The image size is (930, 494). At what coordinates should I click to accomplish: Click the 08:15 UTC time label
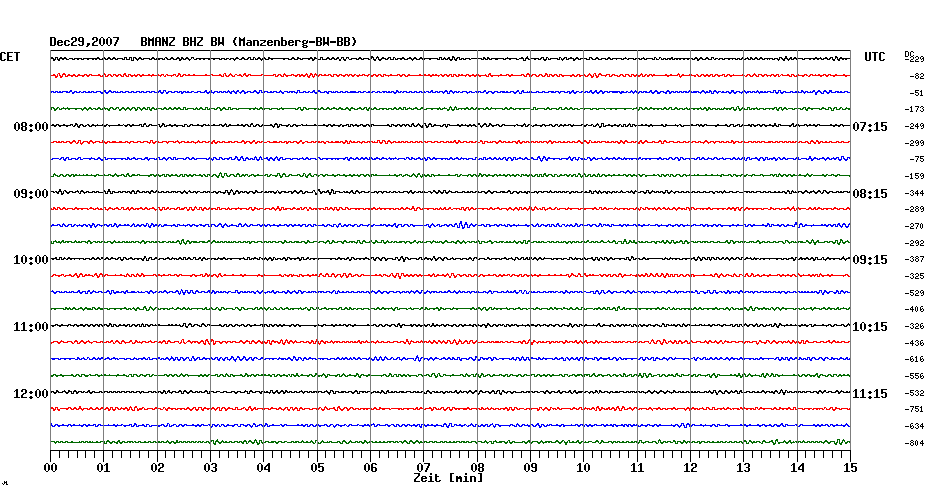[x=870, y=194]
